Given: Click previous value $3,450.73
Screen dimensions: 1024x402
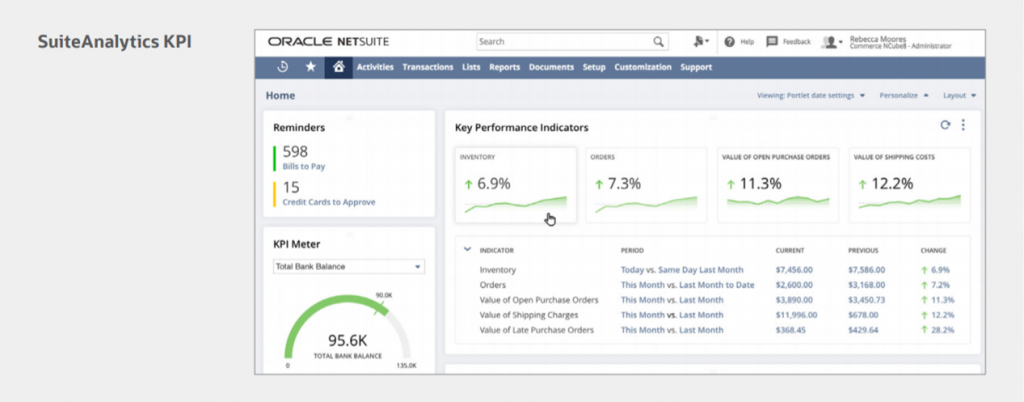Looking at the screenshot, I should [867, 300].
